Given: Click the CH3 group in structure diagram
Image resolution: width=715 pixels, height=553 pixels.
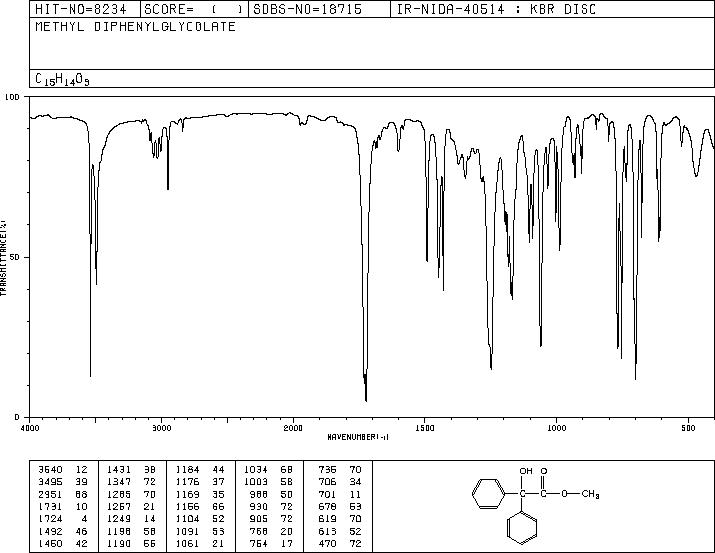Looking at the screenshot, I should pos(591,494).
